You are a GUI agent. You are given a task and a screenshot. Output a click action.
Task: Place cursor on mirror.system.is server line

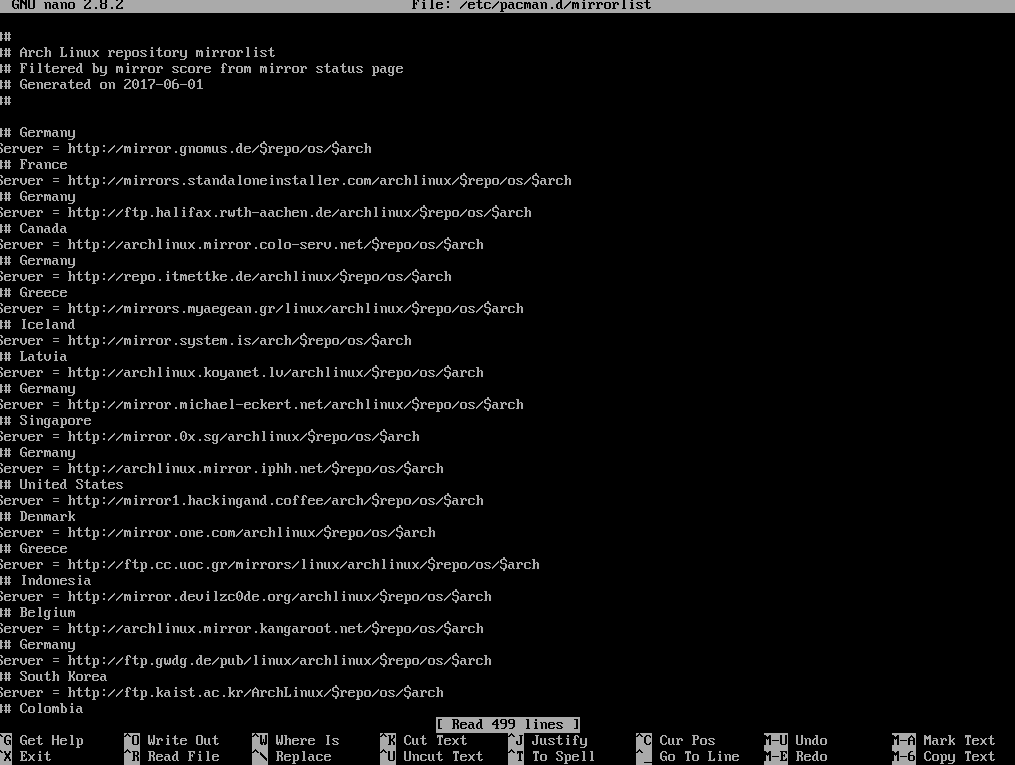pos(206,341)
